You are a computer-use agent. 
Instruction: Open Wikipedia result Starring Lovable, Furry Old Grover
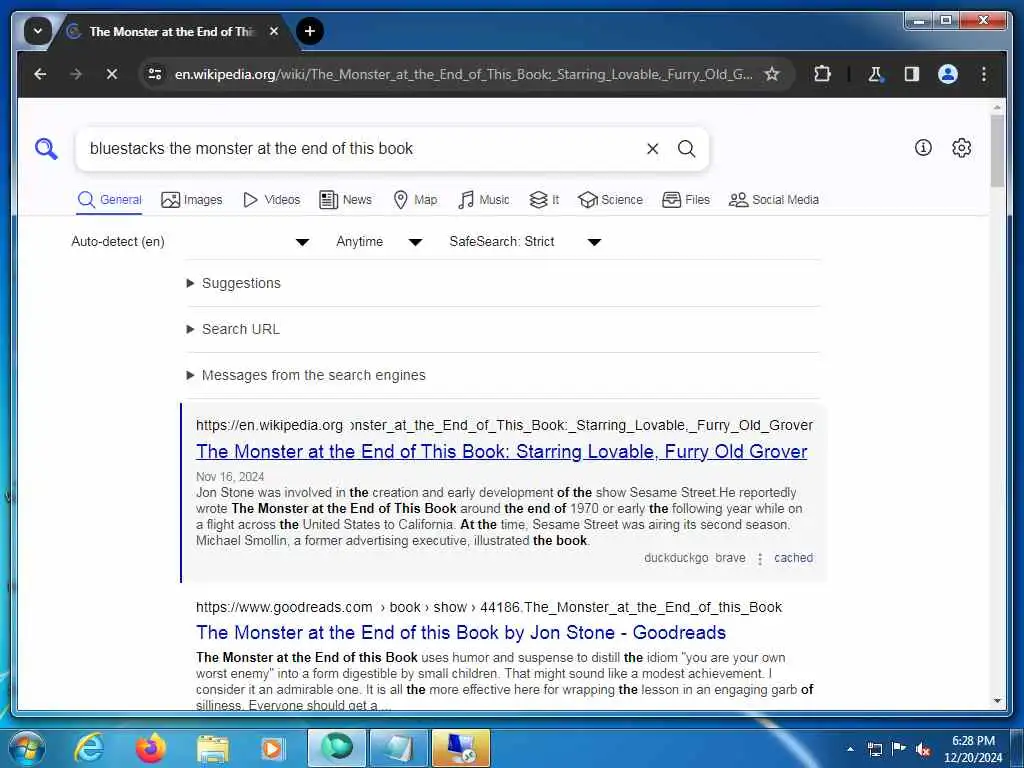coord(502,452)
